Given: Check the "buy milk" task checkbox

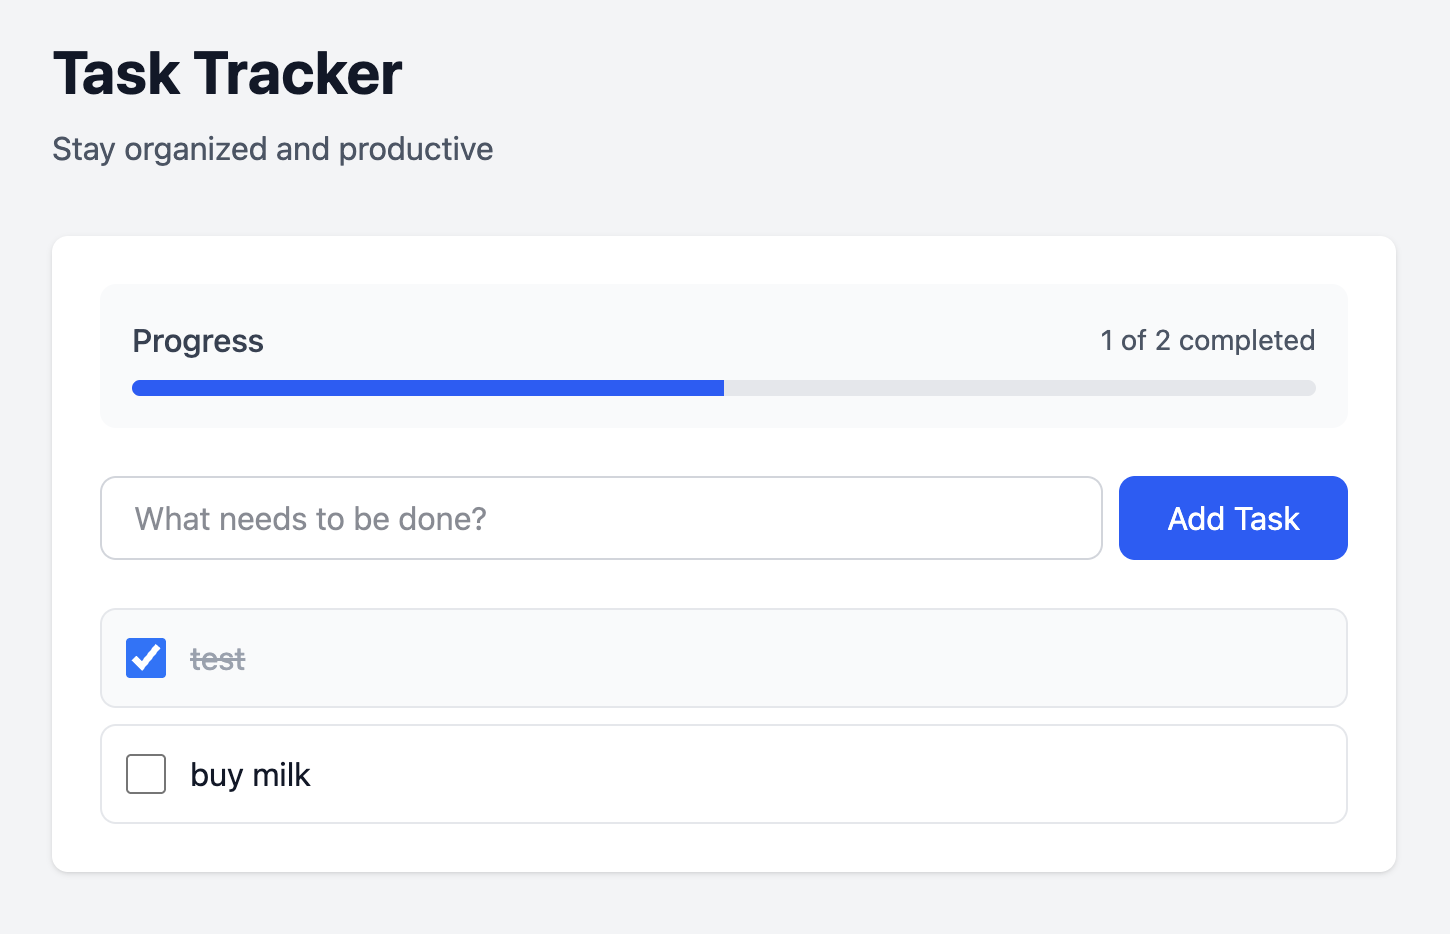Looking at the screenshot, I should [x=146, y=774].
